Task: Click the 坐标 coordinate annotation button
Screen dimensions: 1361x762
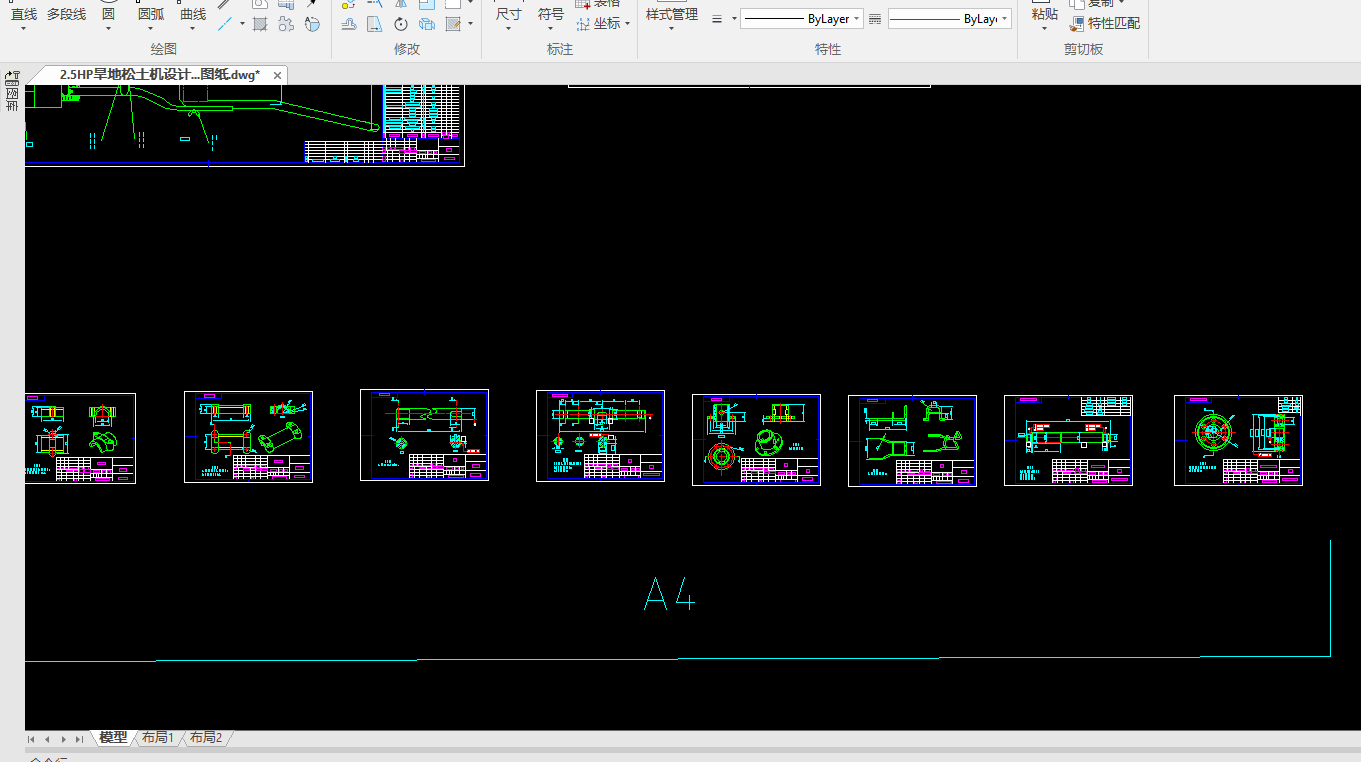Action: (x=598, y=23)
